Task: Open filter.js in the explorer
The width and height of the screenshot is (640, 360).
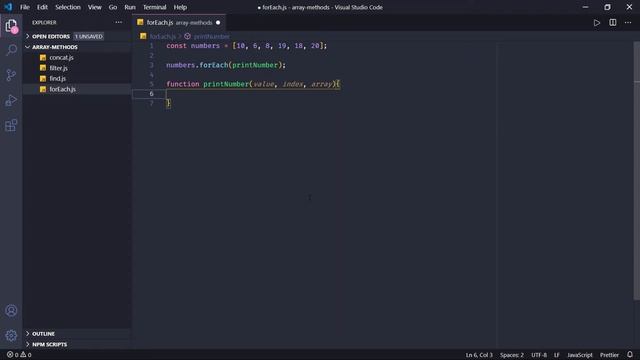Action: [x=78, y=68]
